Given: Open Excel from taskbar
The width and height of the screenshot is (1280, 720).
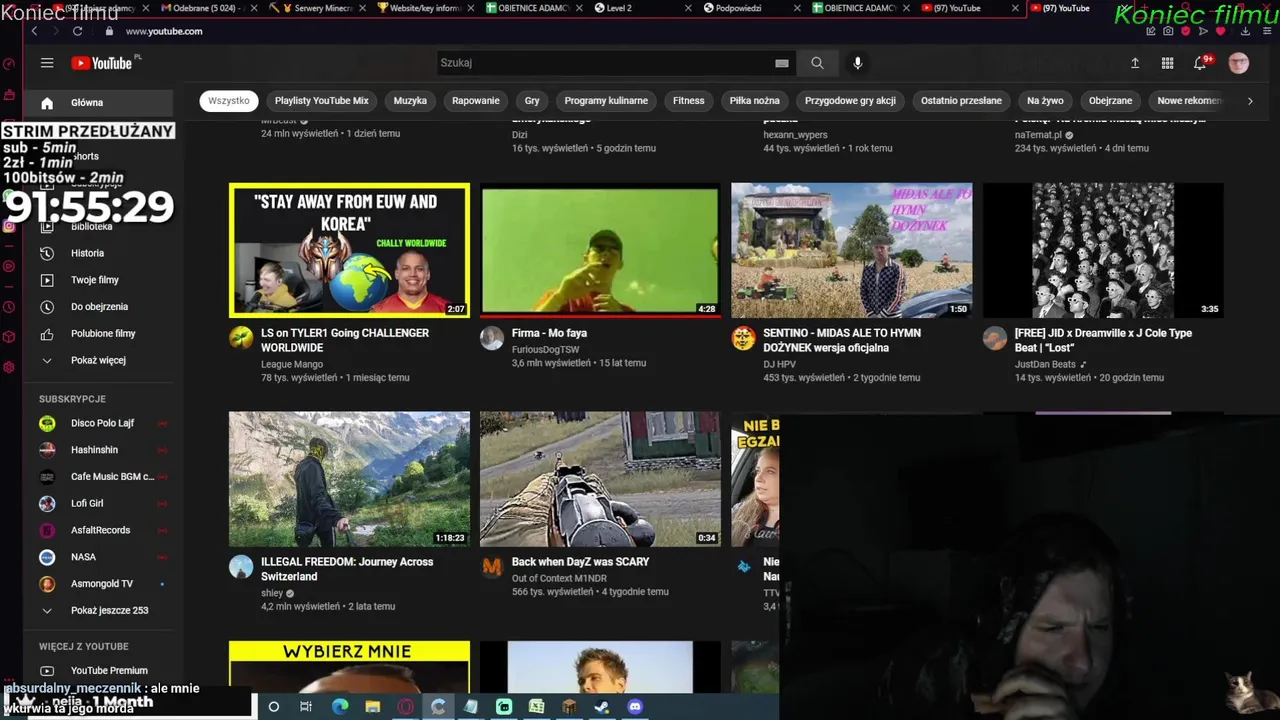Looking at the screenshot, I should point(536,707).
